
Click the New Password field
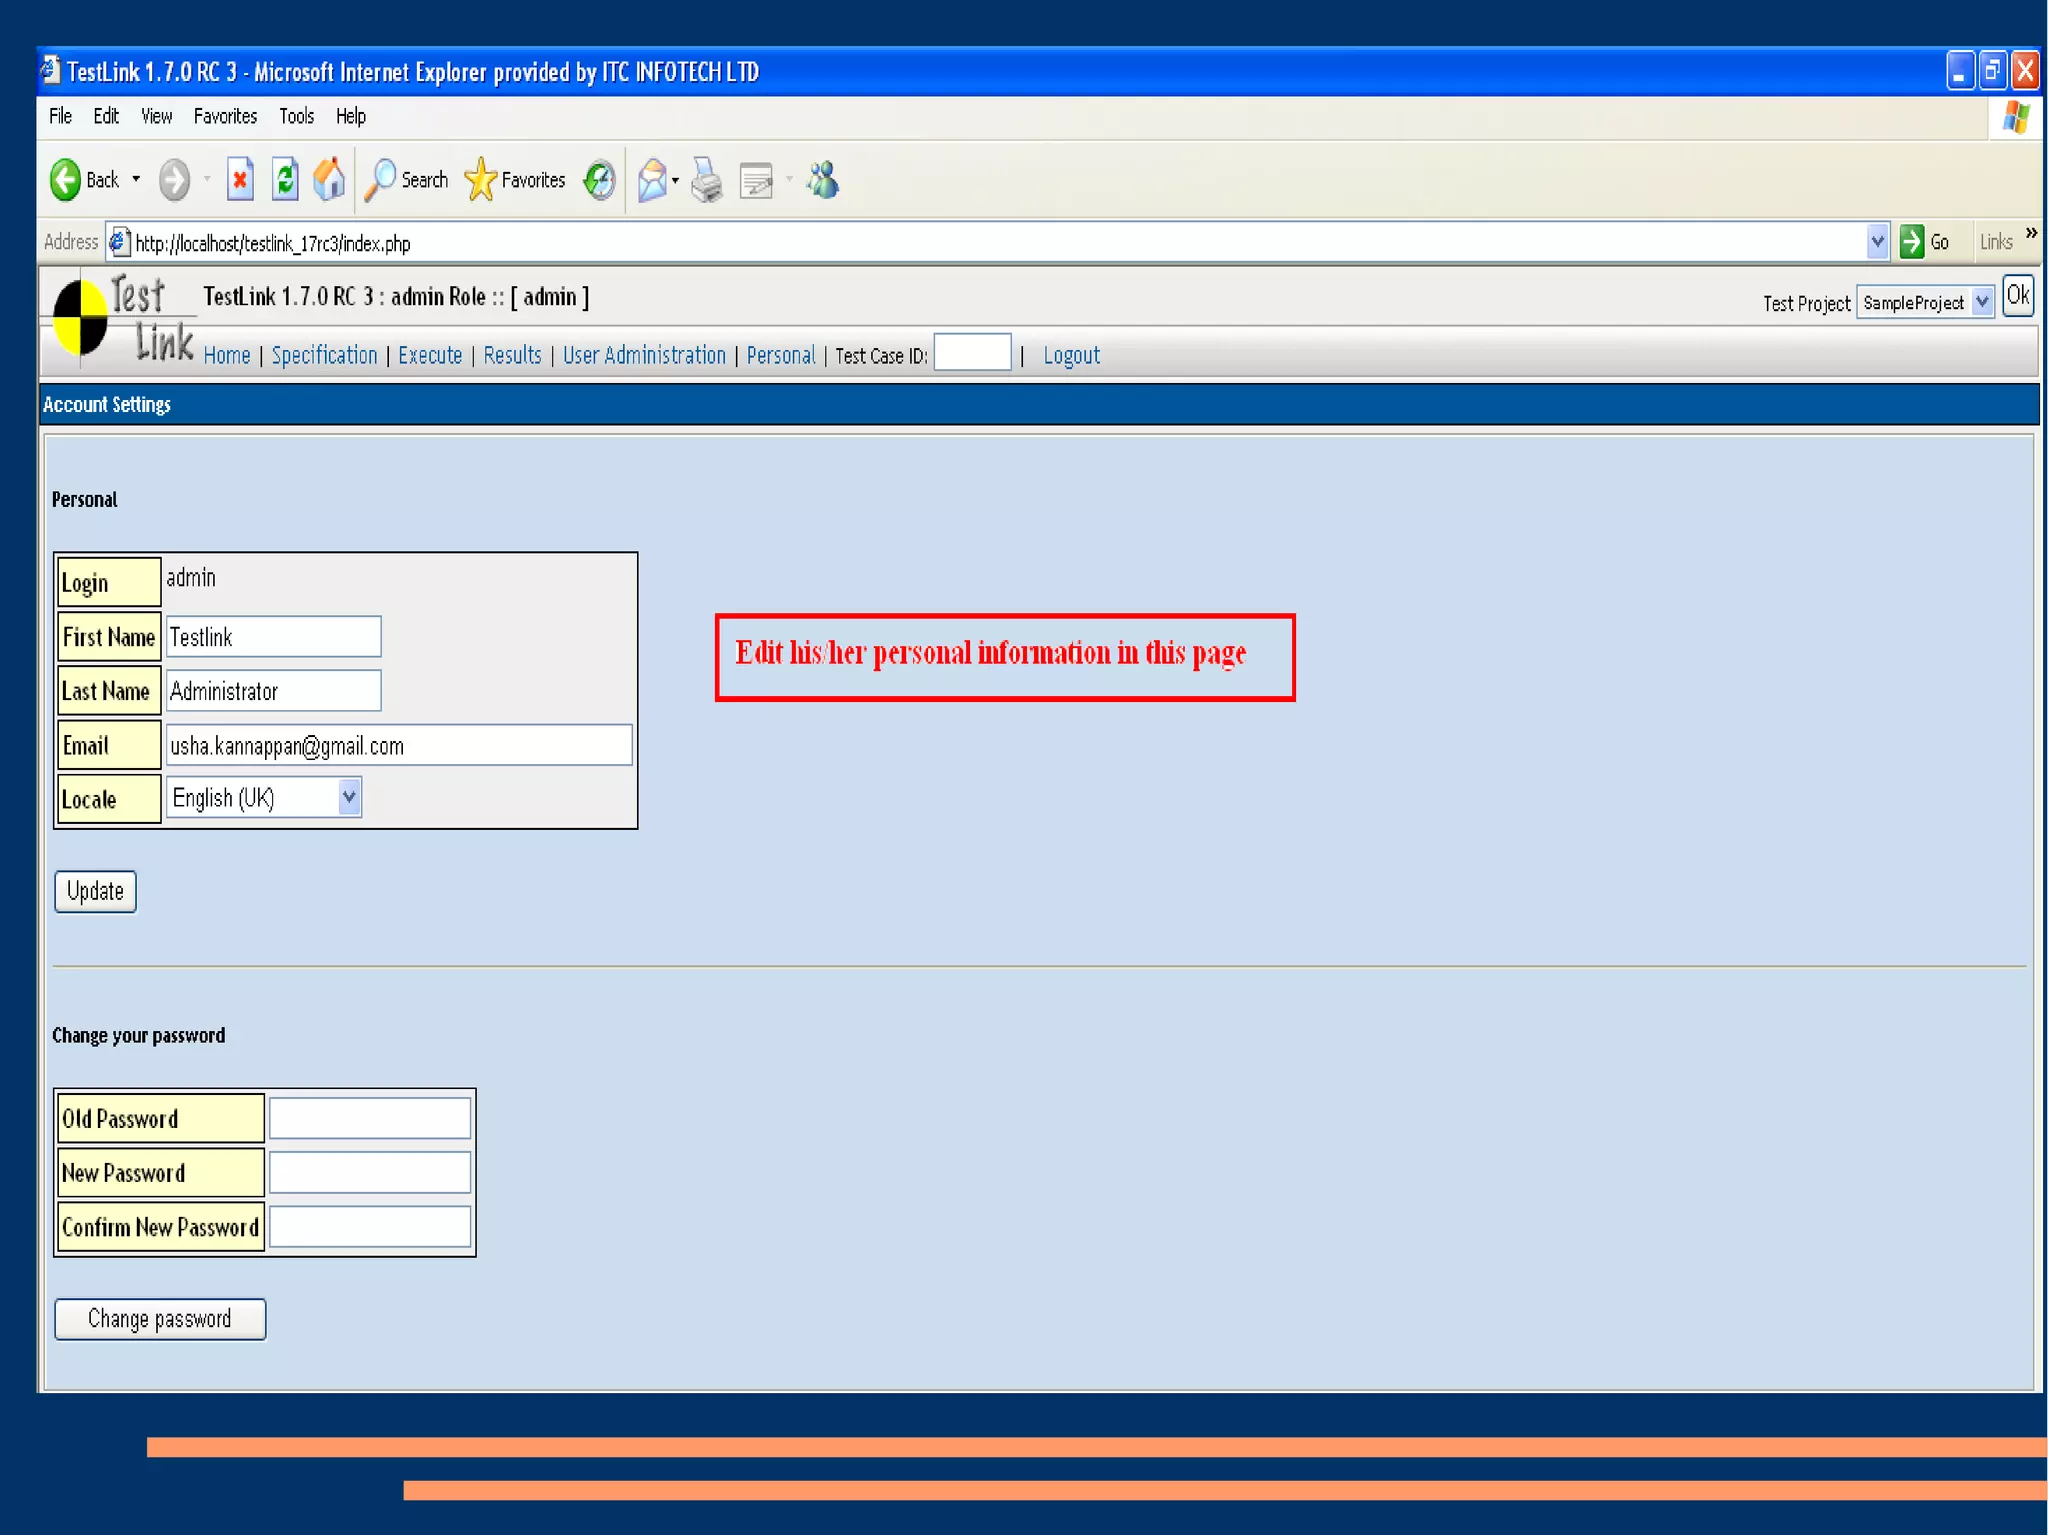[x=370, y=1172]
